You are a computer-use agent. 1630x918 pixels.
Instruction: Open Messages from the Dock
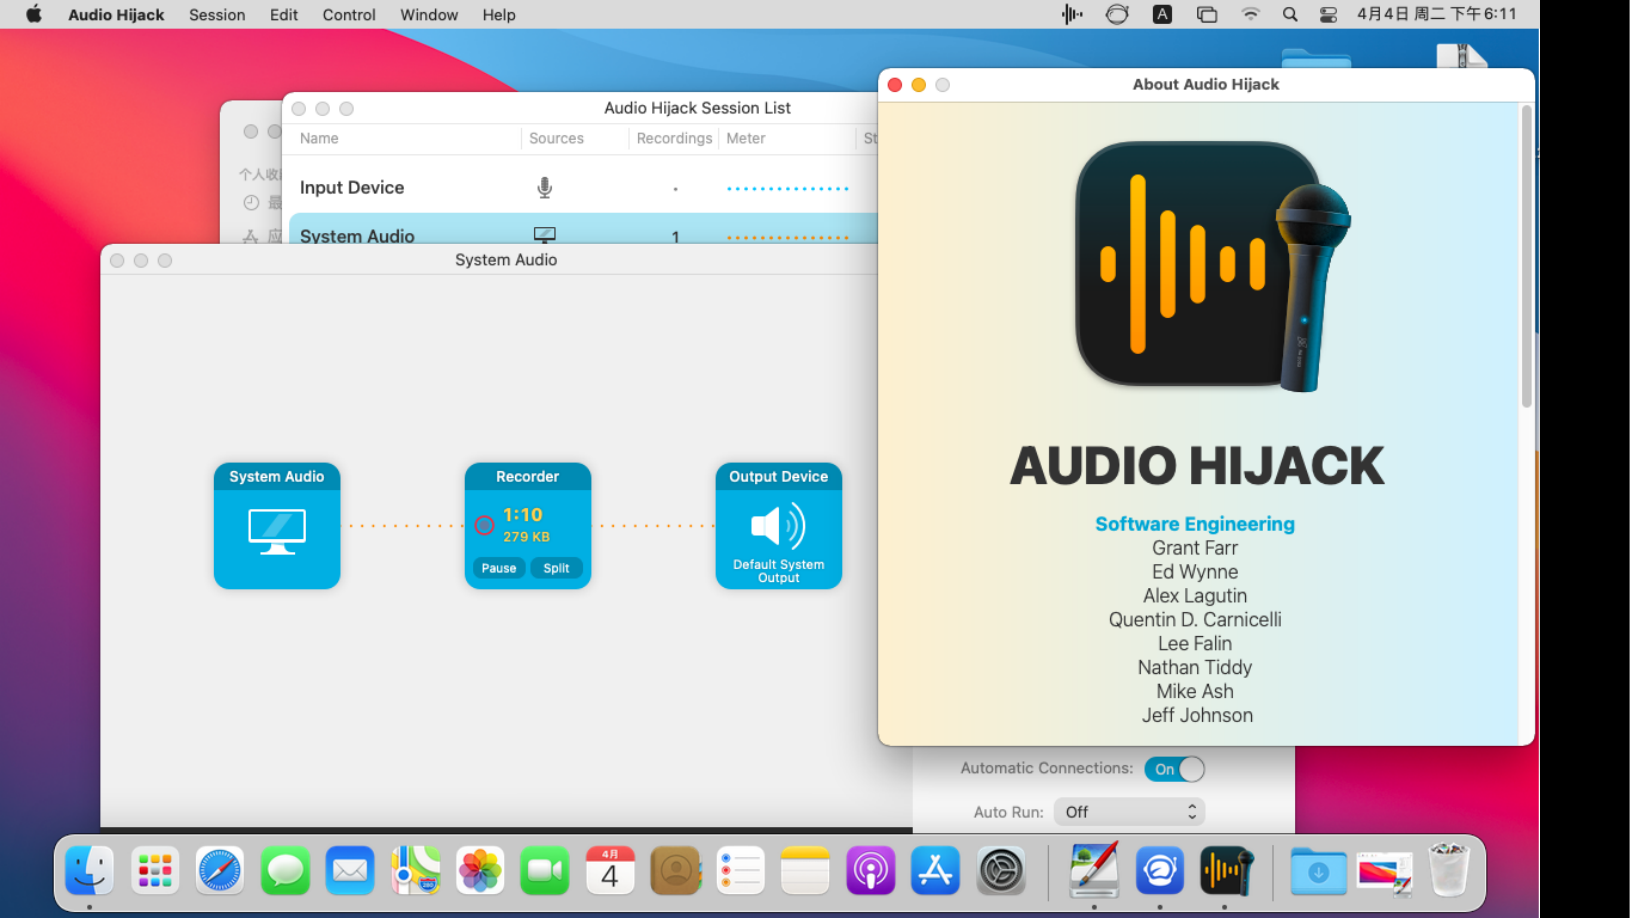point(285,871)
